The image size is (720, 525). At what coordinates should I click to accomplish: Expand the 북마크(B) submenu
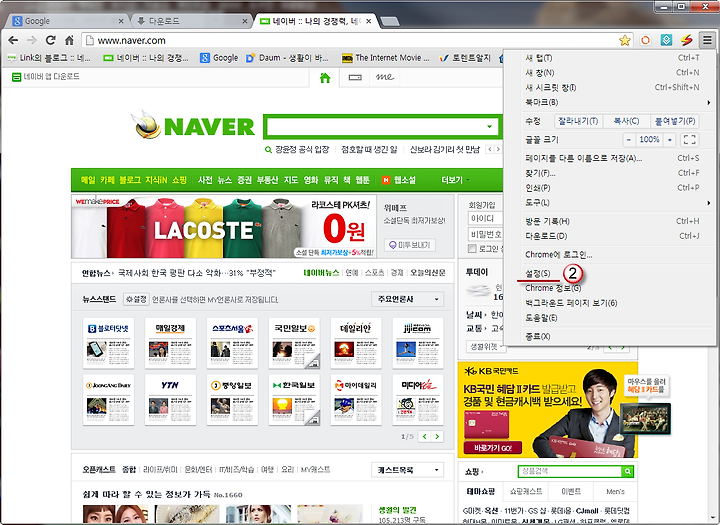click(x=619, y=102)
